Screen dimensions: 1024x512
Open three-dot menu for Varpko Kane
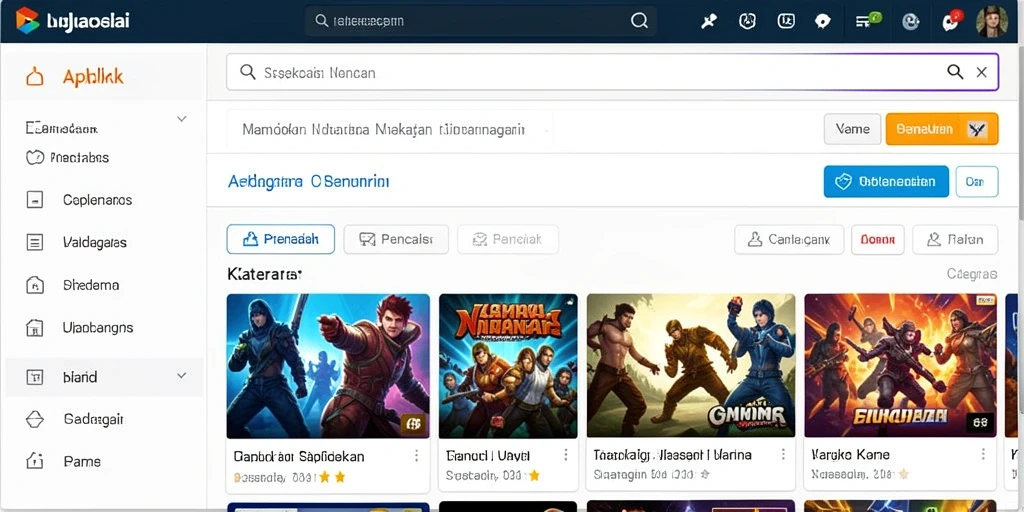pyautogui.click(x=983, y=455)
